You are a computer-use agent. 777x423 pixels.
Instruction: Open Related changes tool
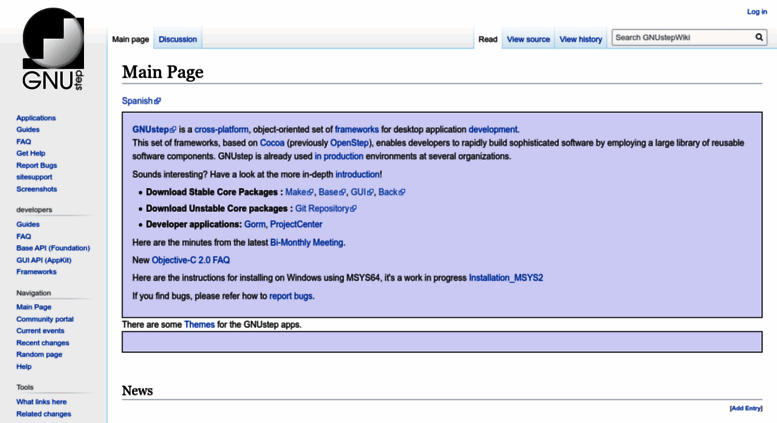tap(44, 414)
